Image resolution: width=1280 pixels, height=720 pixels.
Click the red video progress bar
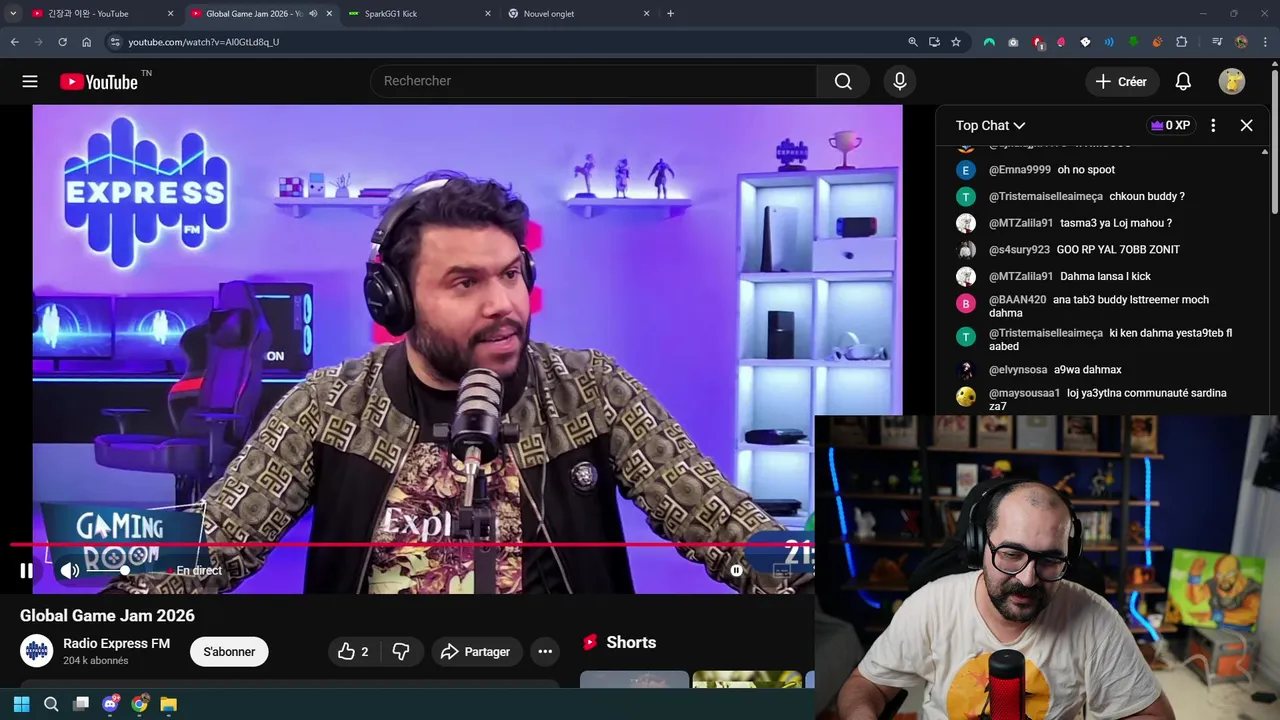coord(410,545)
